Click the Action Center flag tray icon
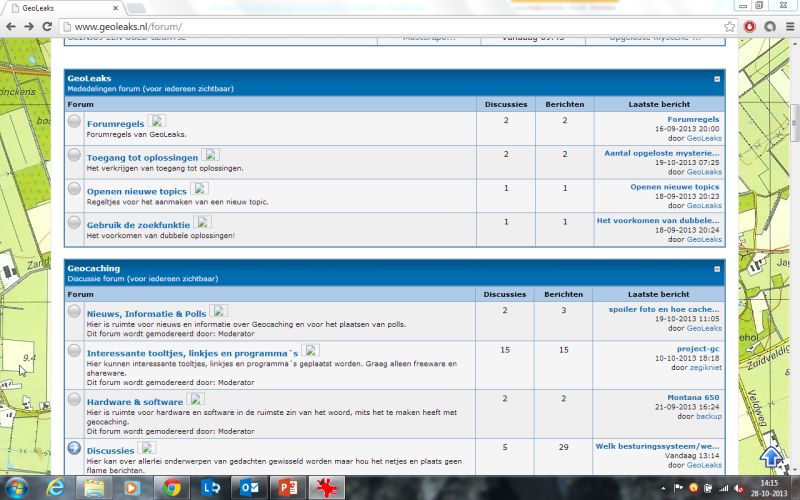 [679, 489]
